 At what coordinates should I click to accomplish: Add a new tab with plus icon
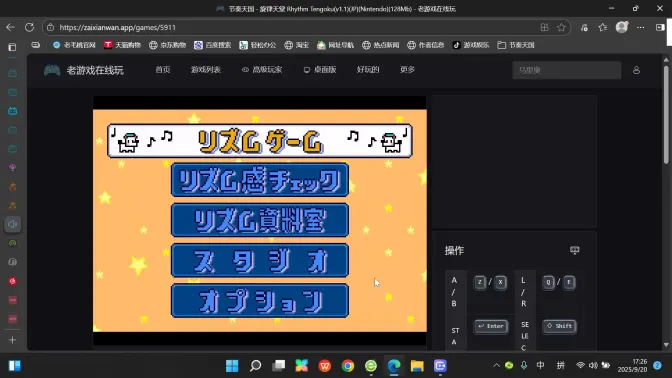pos(12,340)
